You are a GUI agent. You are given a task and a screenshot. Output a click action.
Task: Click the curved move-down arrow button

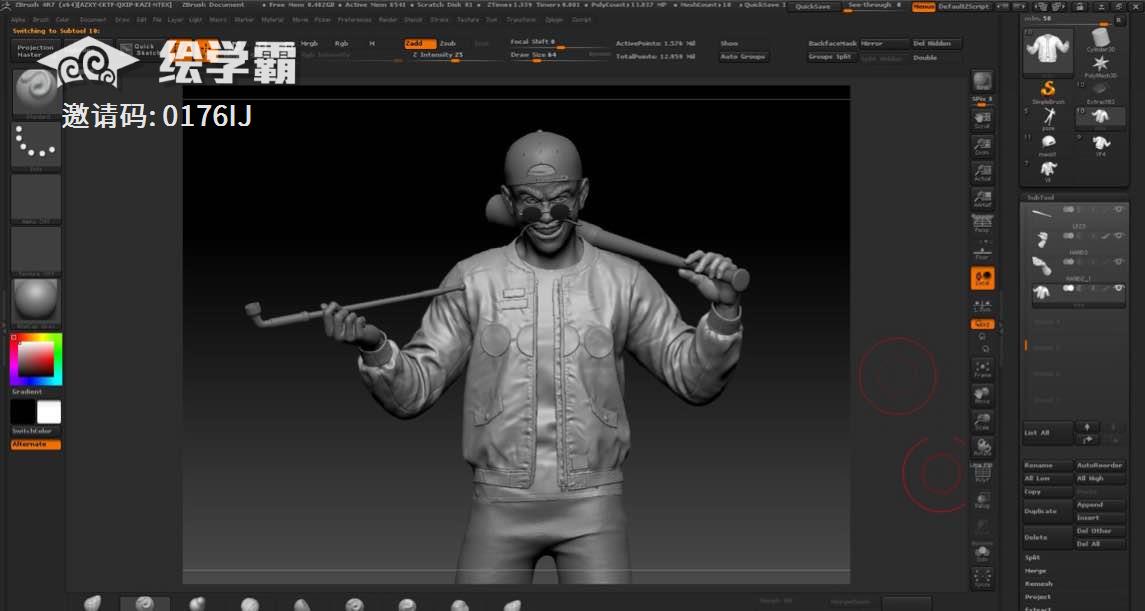tap(1087, 439)
